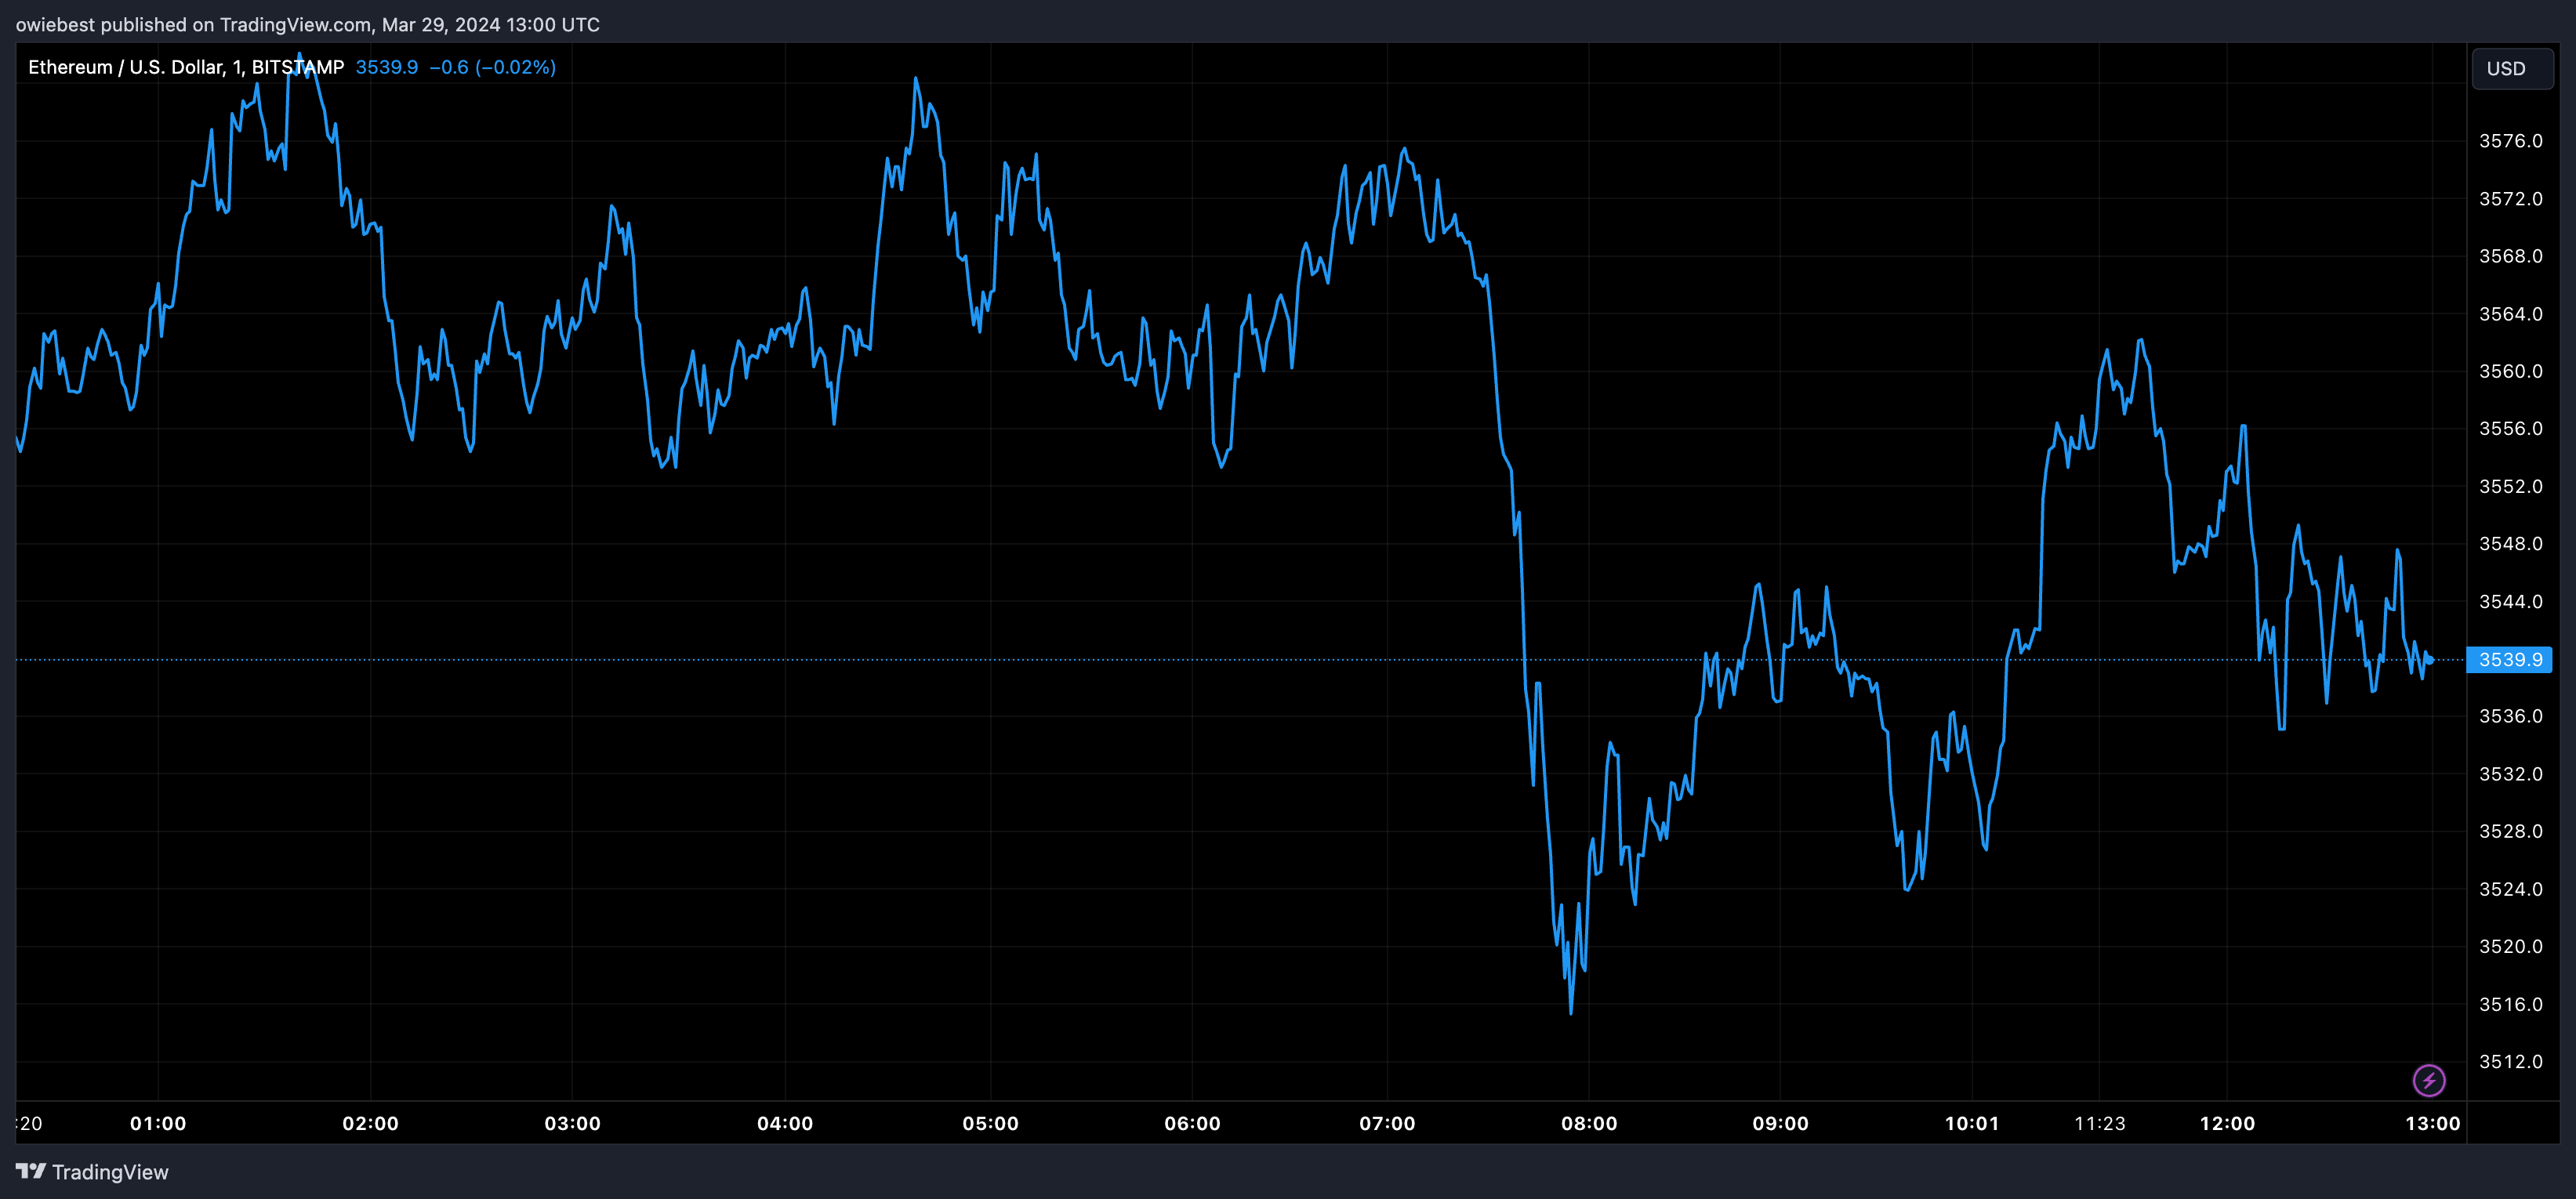
Task: Click the 3539.9 value in the legend
Action: point(387,67)
